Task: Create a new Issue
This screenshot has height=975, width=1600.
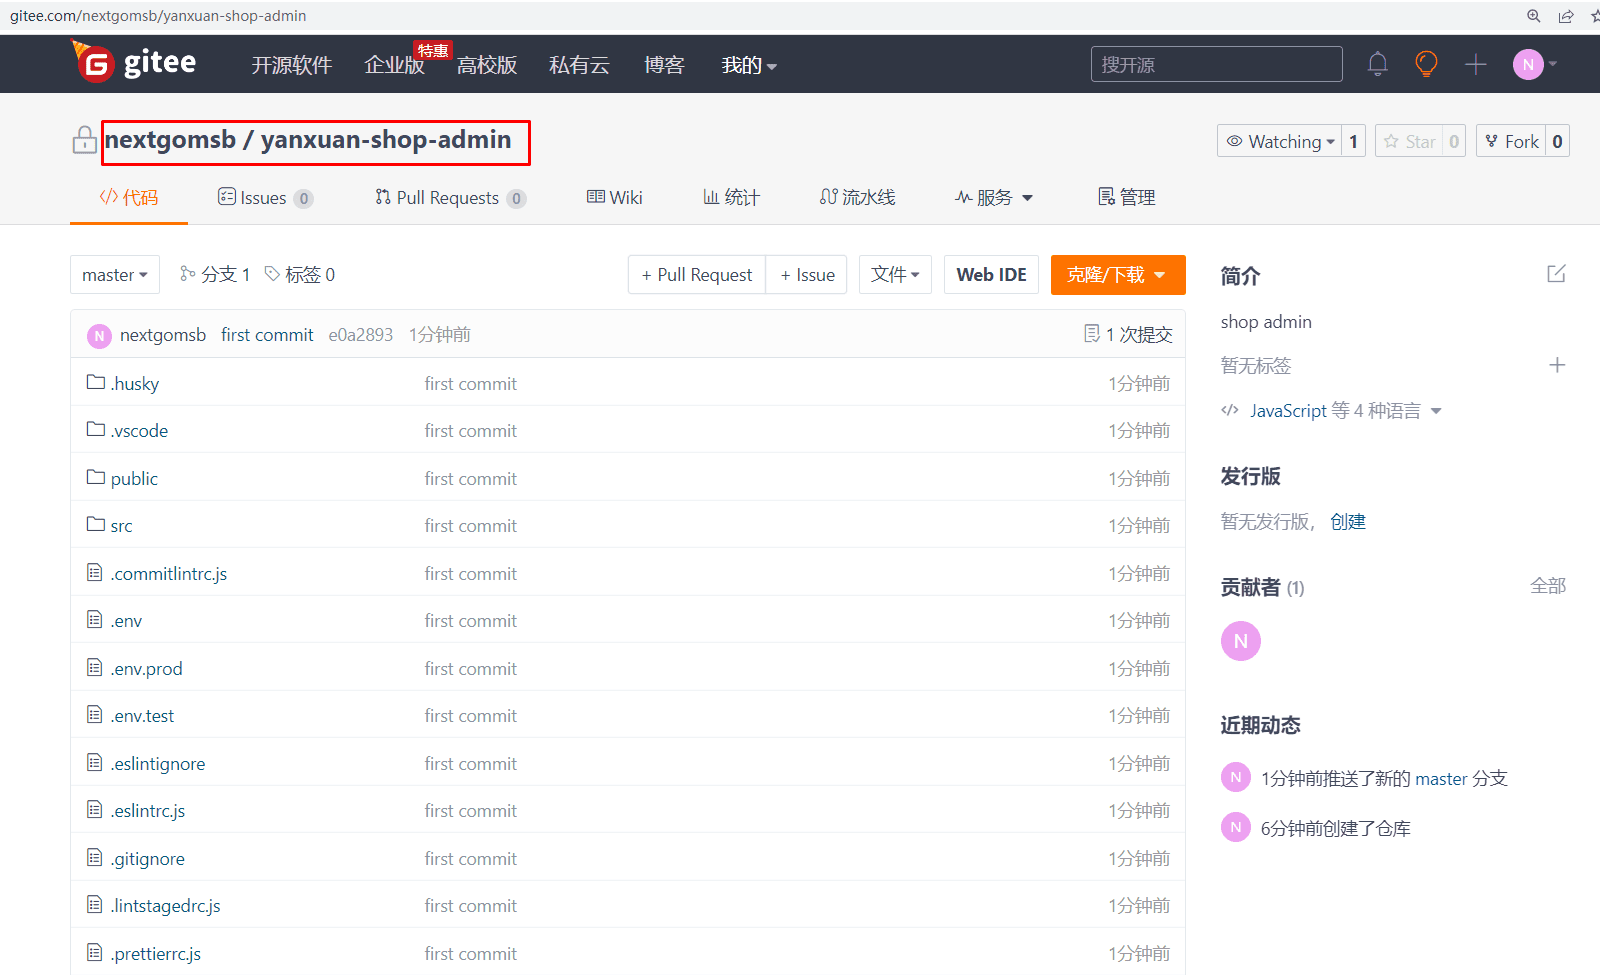Action: tap(807, 275)
